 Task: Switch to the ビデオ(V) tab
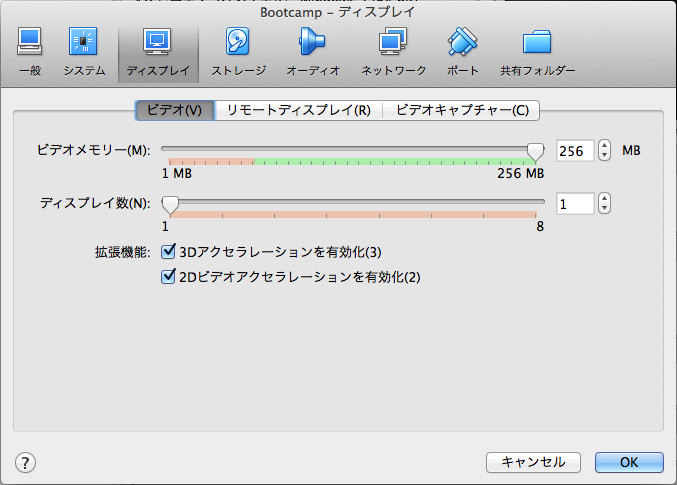pyautogui.click(x=174, y=110)
